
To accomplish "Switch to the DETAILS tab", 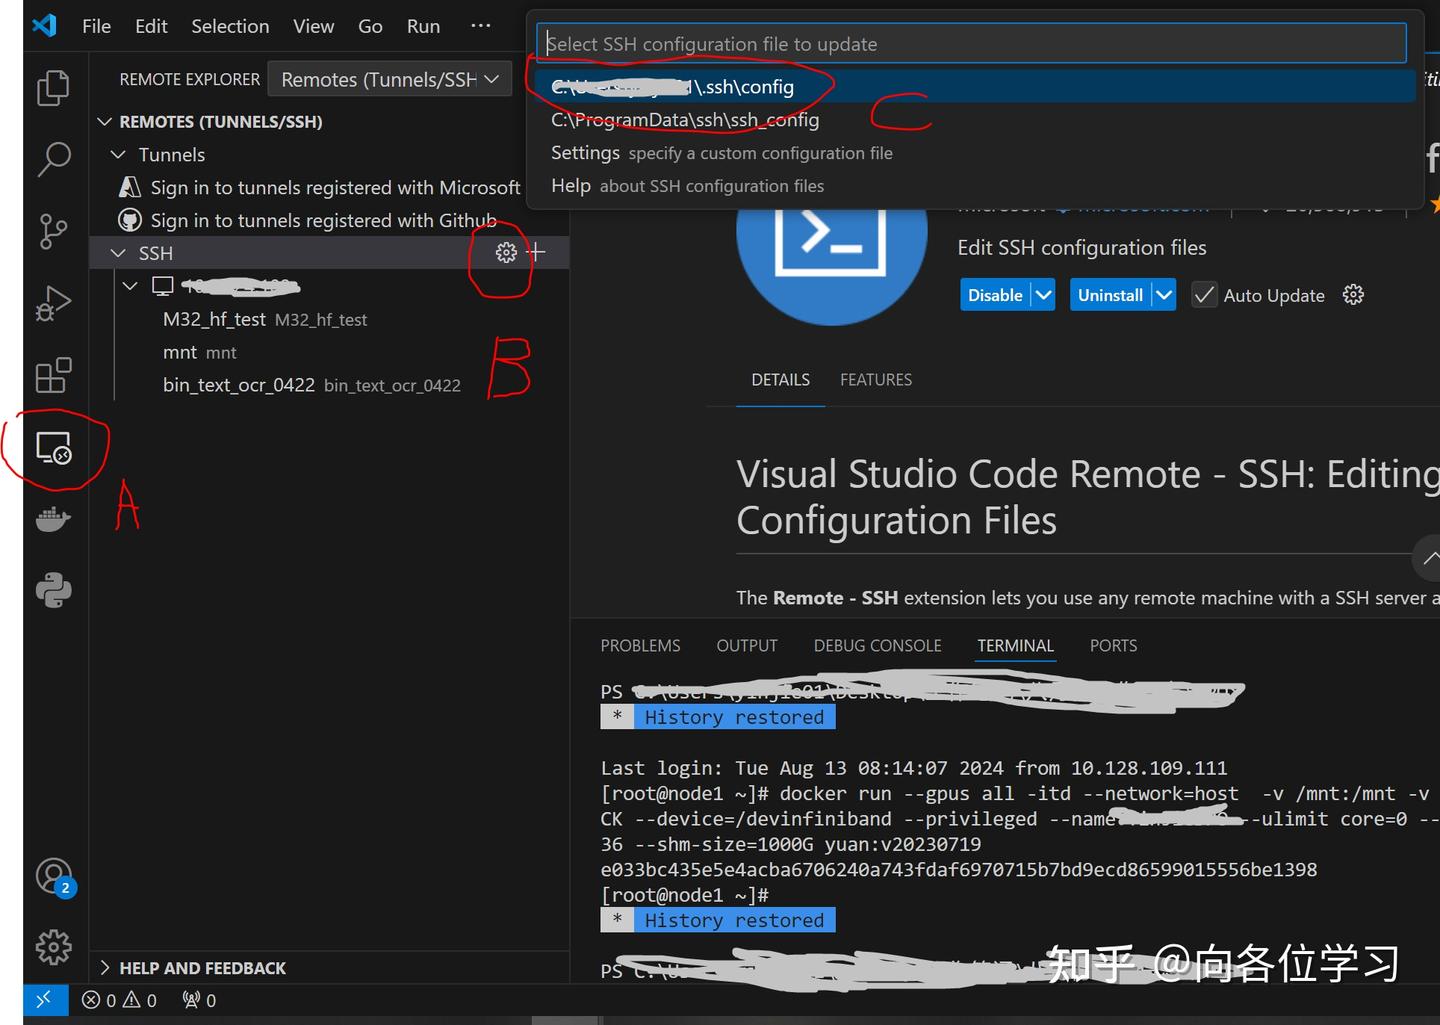I will (x=780, y=379).
